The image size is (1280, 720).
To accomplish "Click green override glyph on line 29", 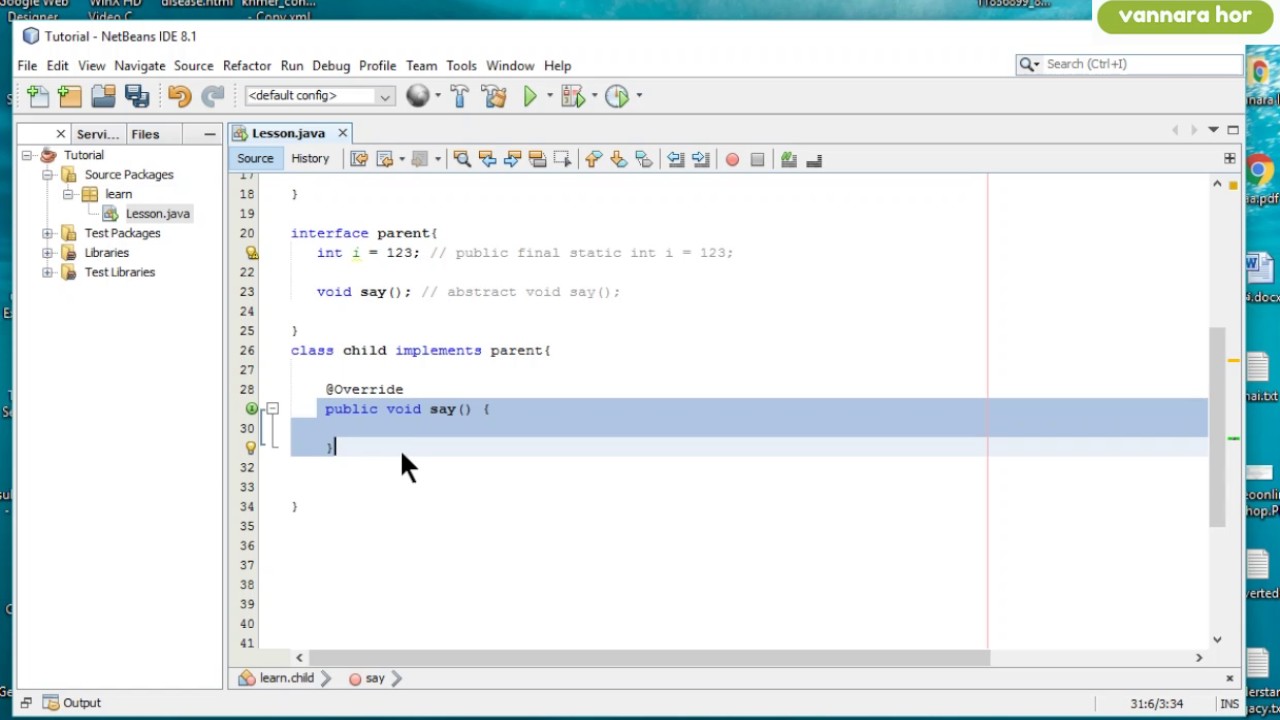I will tap(252, 409).
